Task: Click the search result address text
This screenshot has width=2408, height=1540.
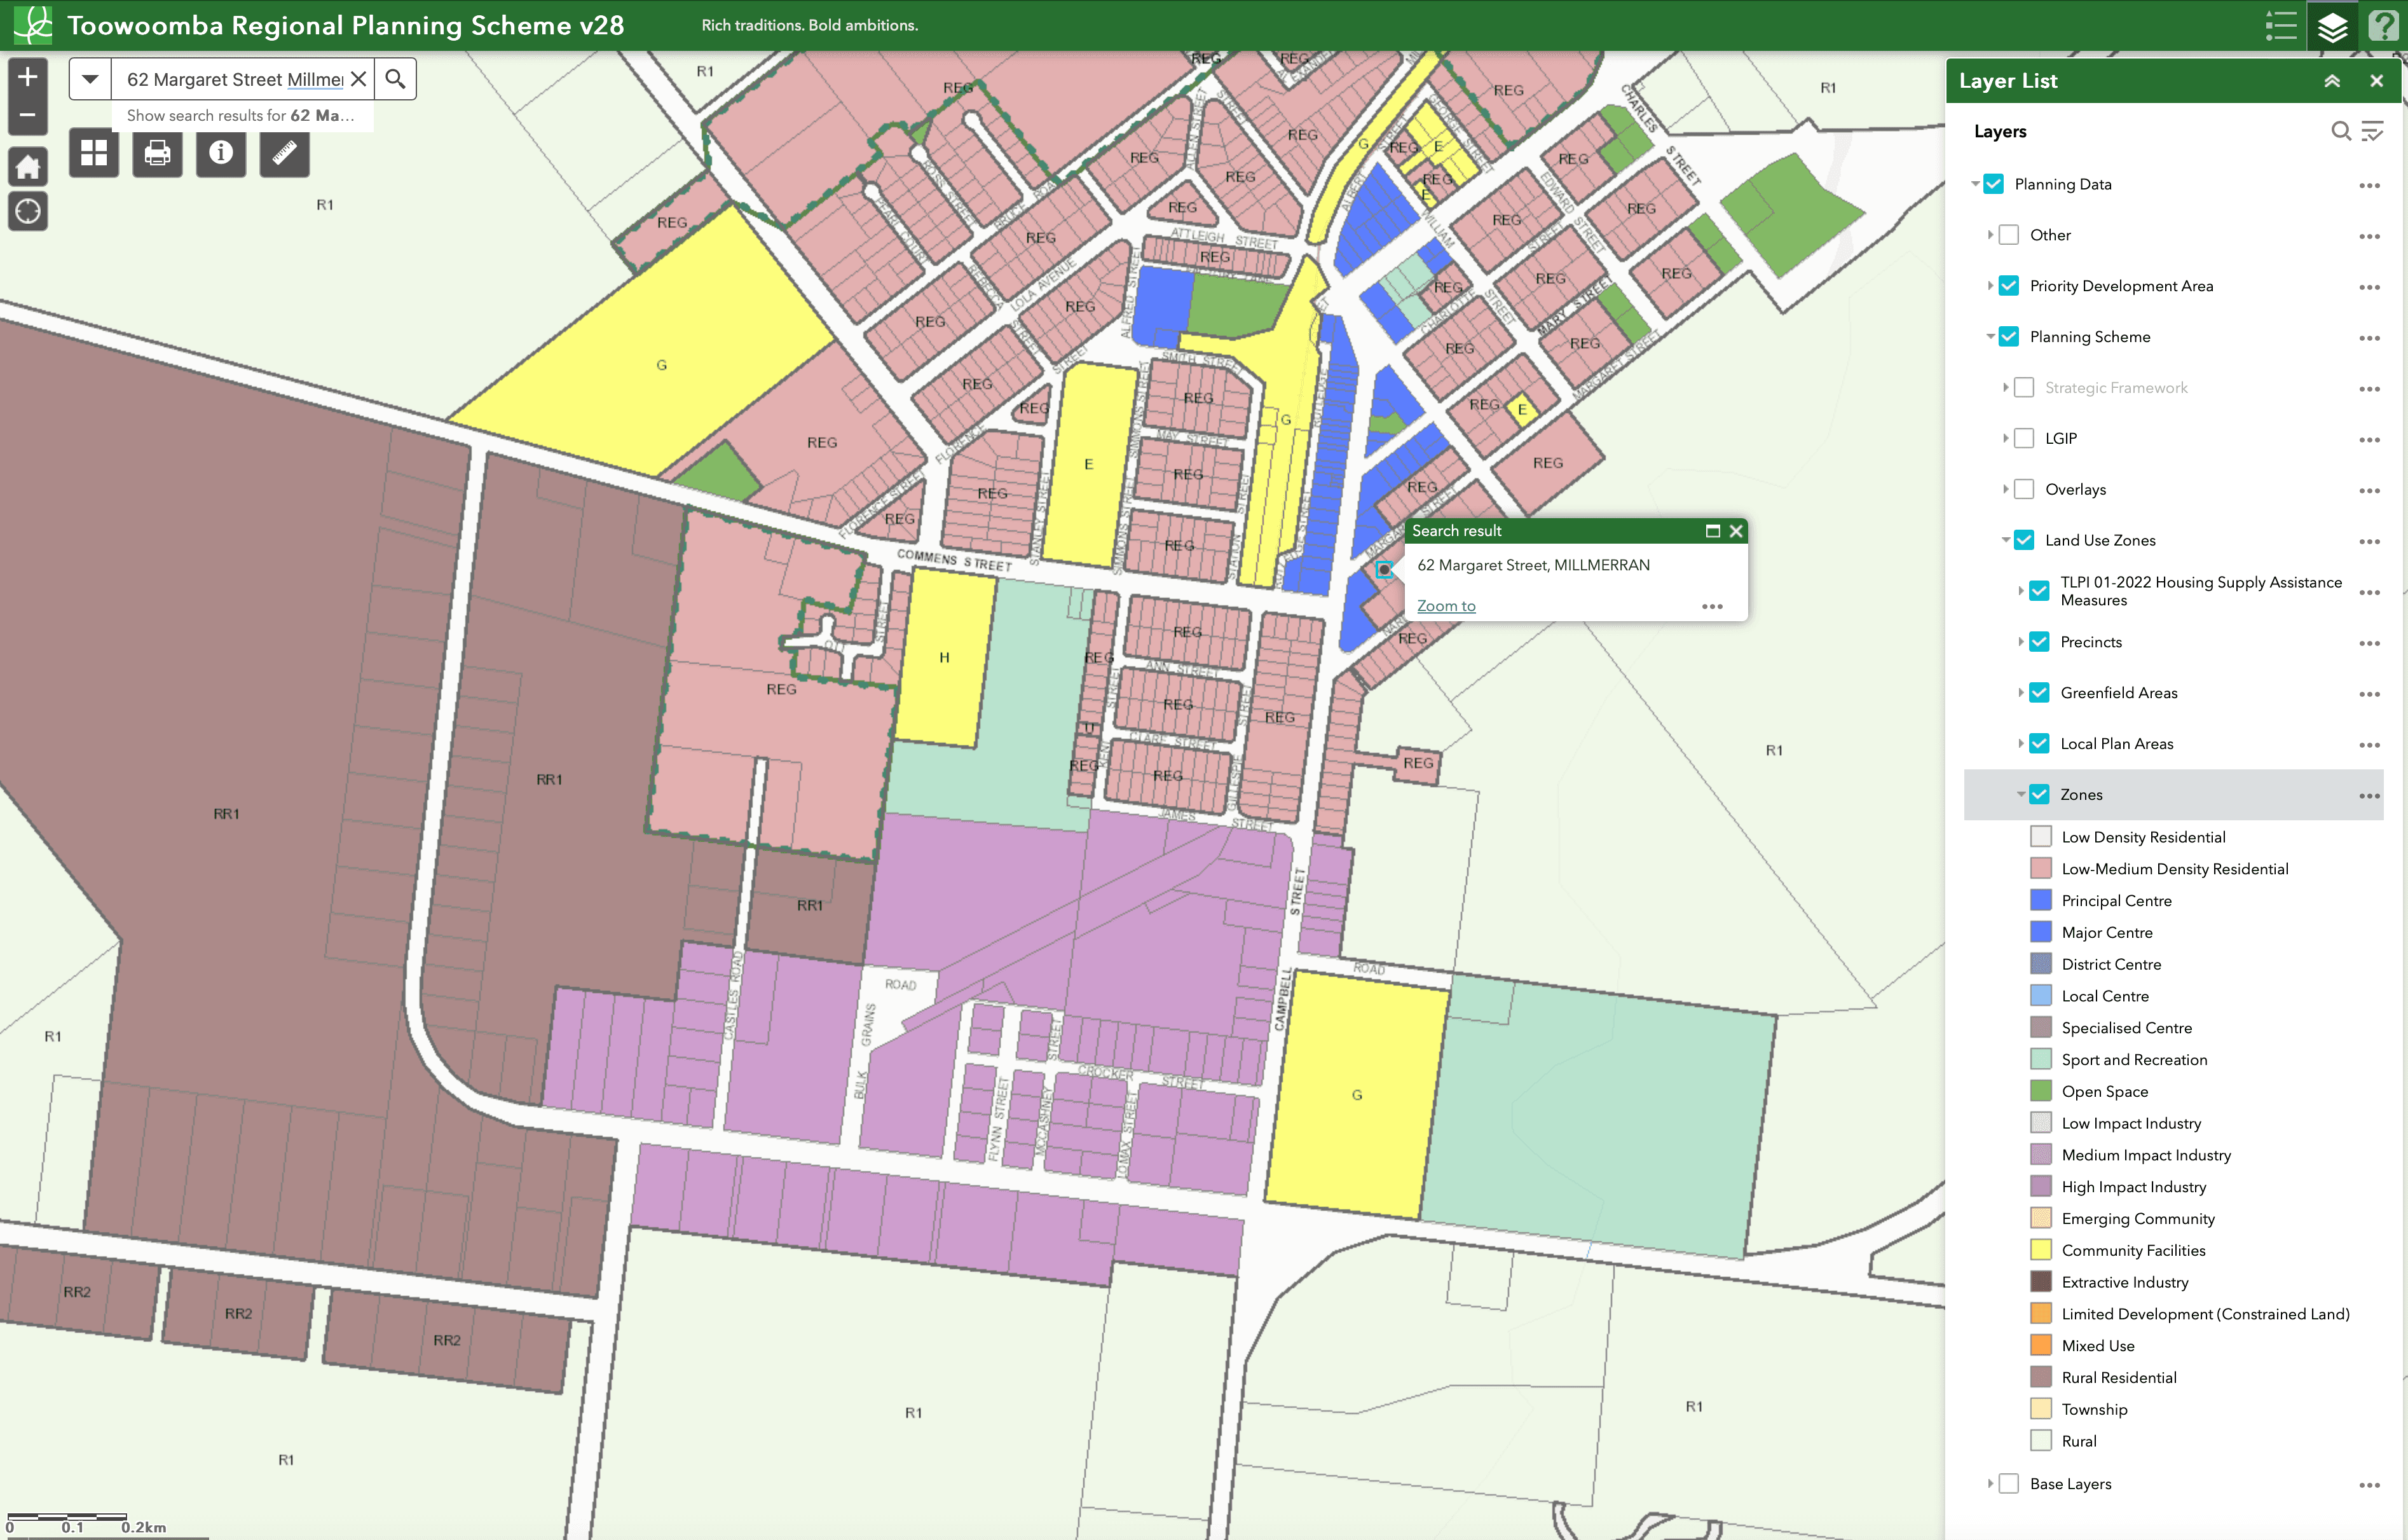Action: 1533,565
